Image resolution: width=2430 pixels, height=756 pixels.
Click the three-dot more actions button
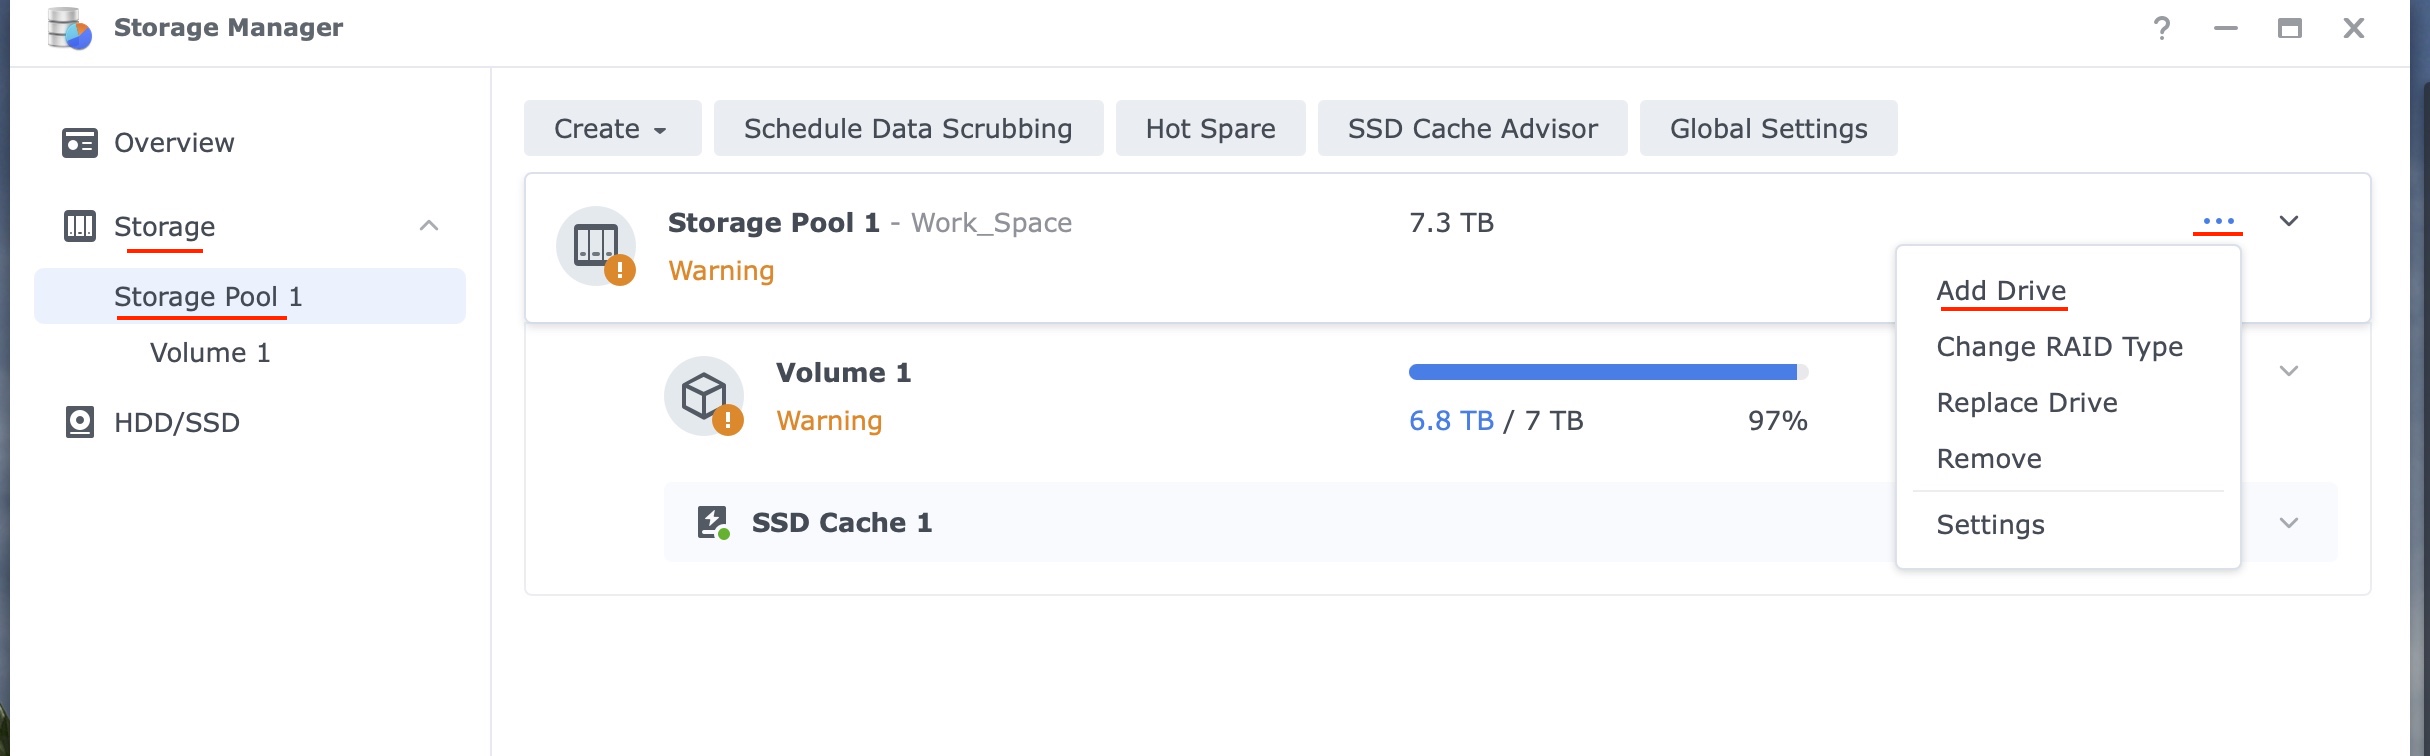point(2217,221)
